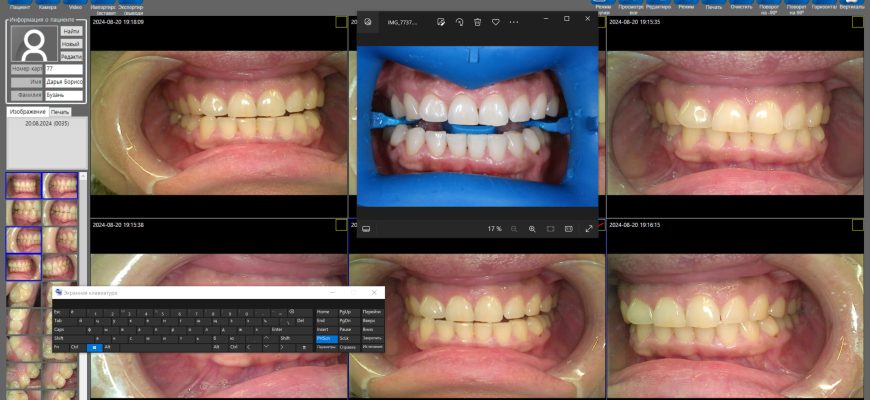Rotate the photo in Photos viewer
The height and width of the screenshot is (400, 870).
(x=459, y=21)
